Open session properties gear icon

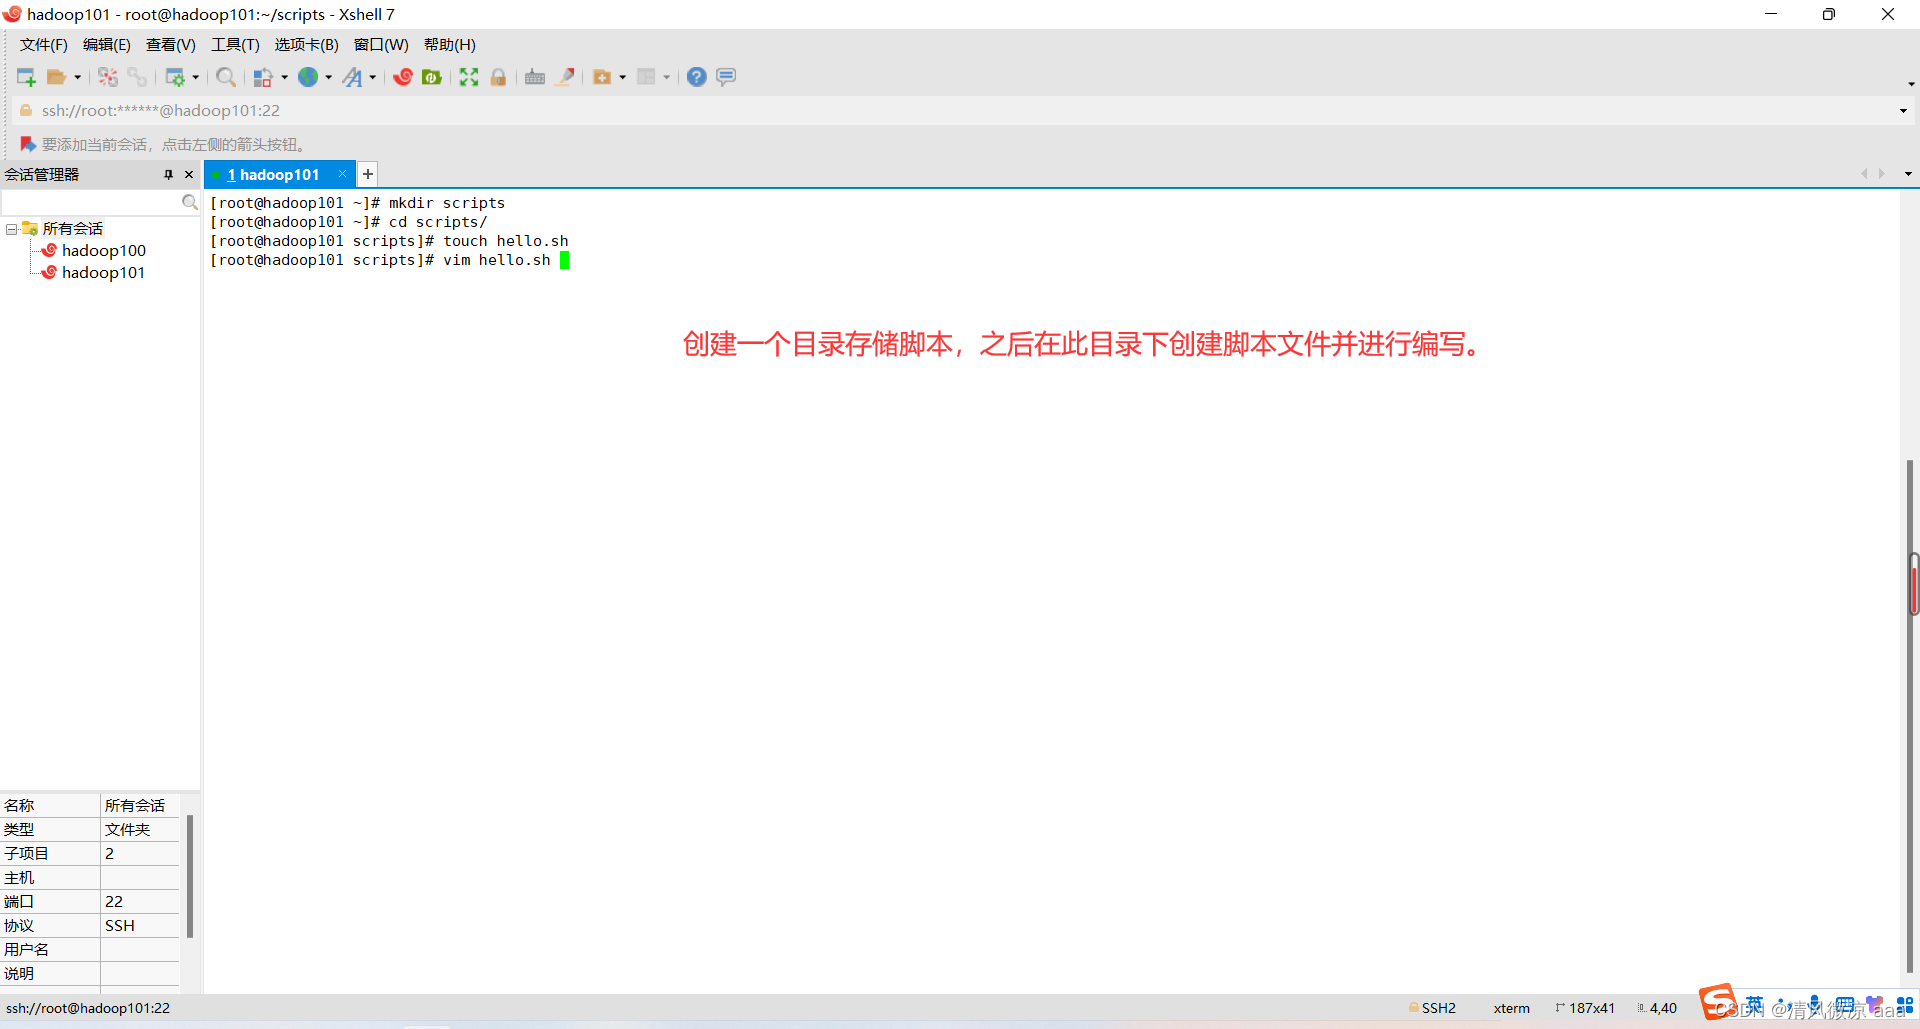175,77
